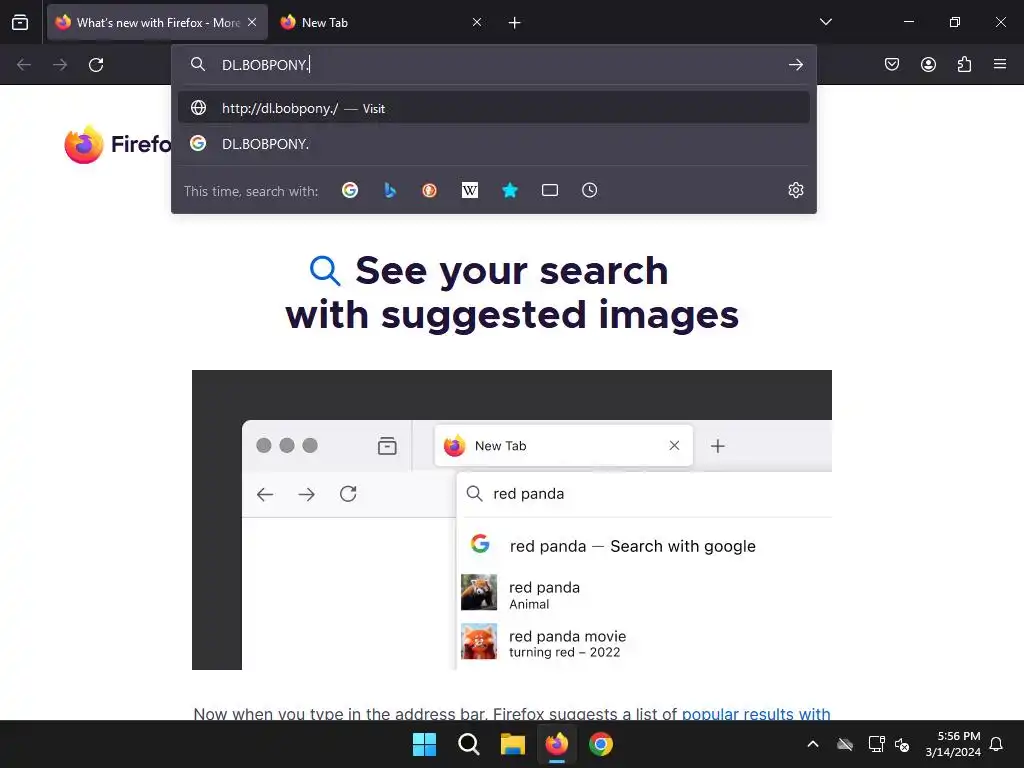Open the application hamburger menu
The width and height of the screenshot is (1024, 768).
(x=1000, y=64)
